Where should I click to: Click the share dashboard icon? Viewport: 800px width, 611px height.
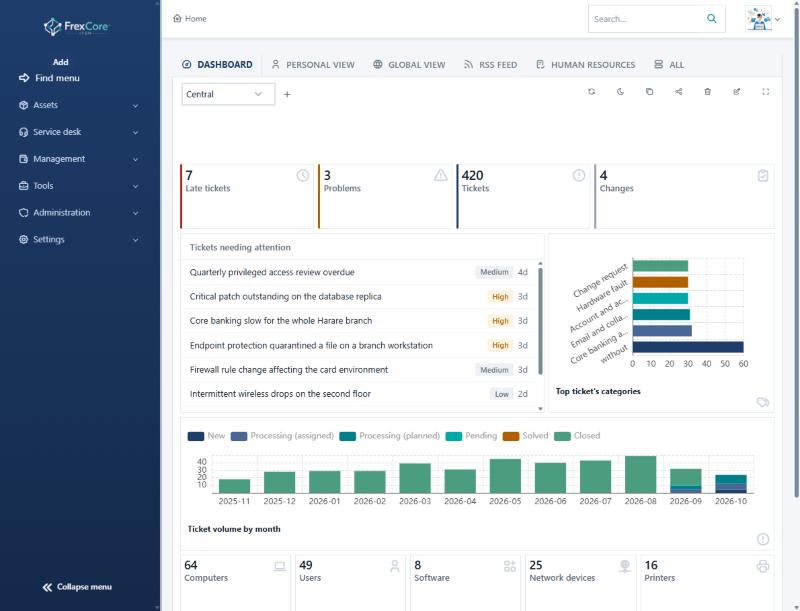679,92
